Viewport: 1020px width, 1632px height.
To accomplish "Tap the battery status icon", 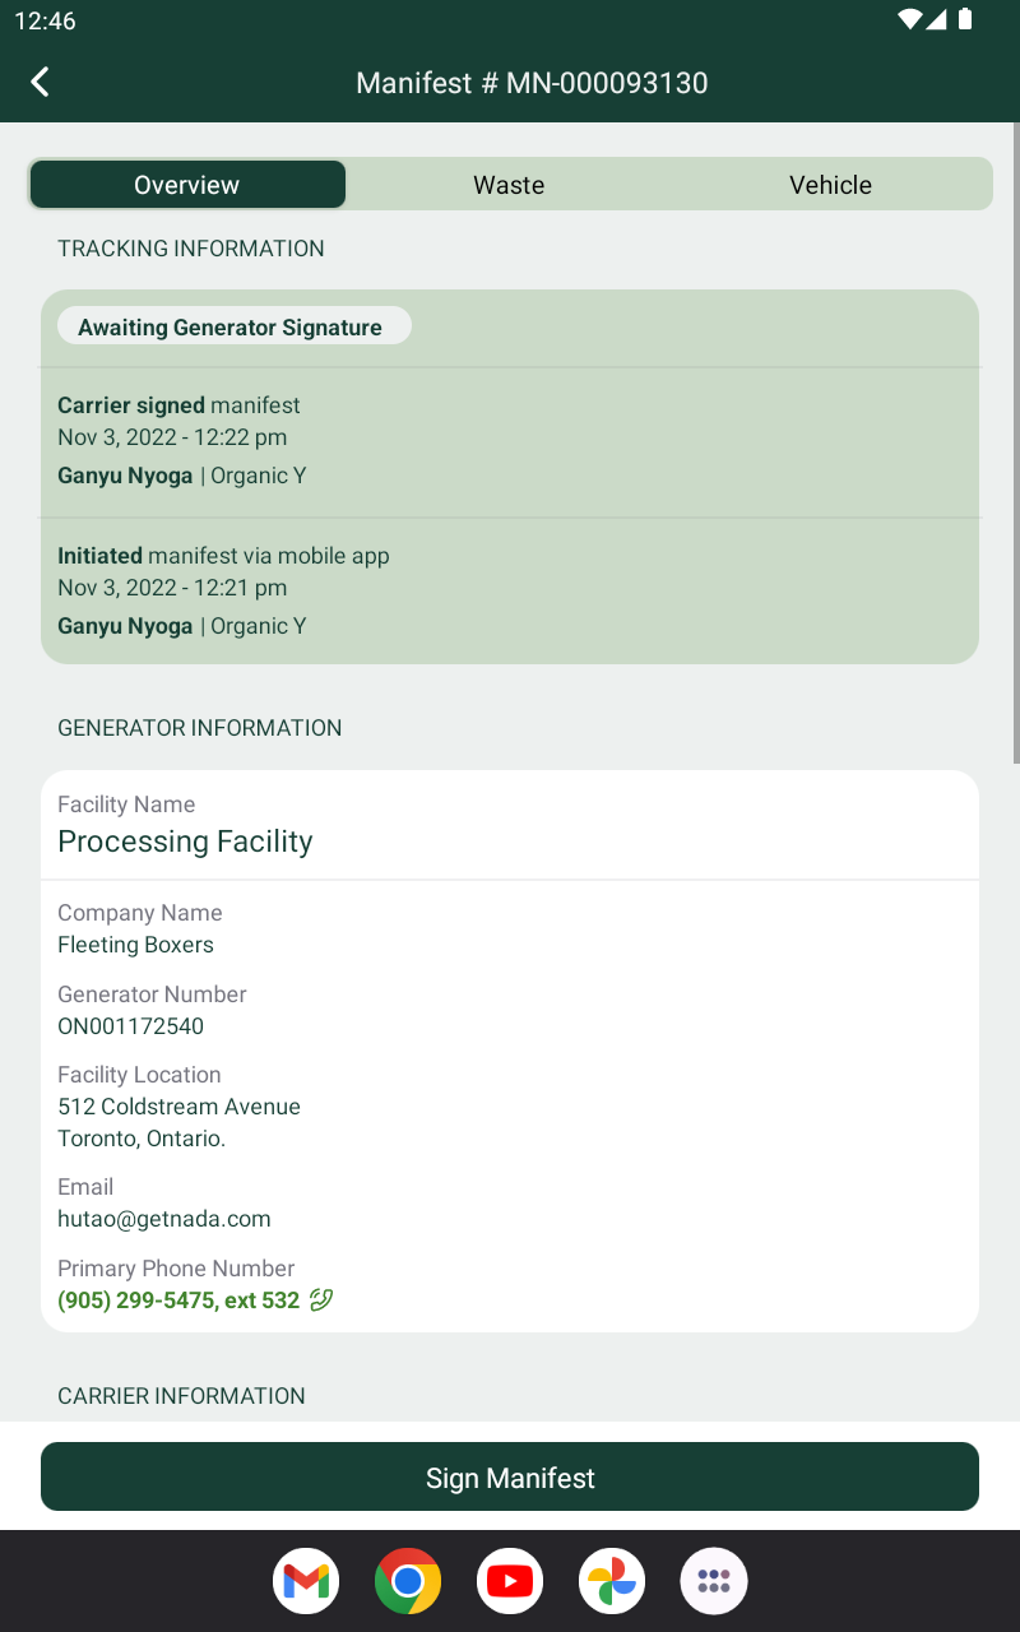I will (x=965, y=20).
